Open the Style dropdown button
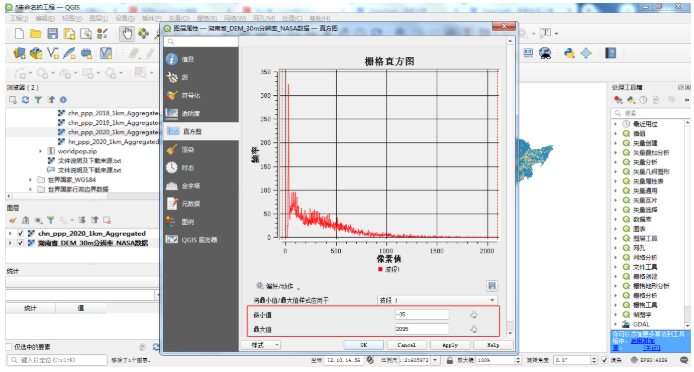 tap(260, 345)
